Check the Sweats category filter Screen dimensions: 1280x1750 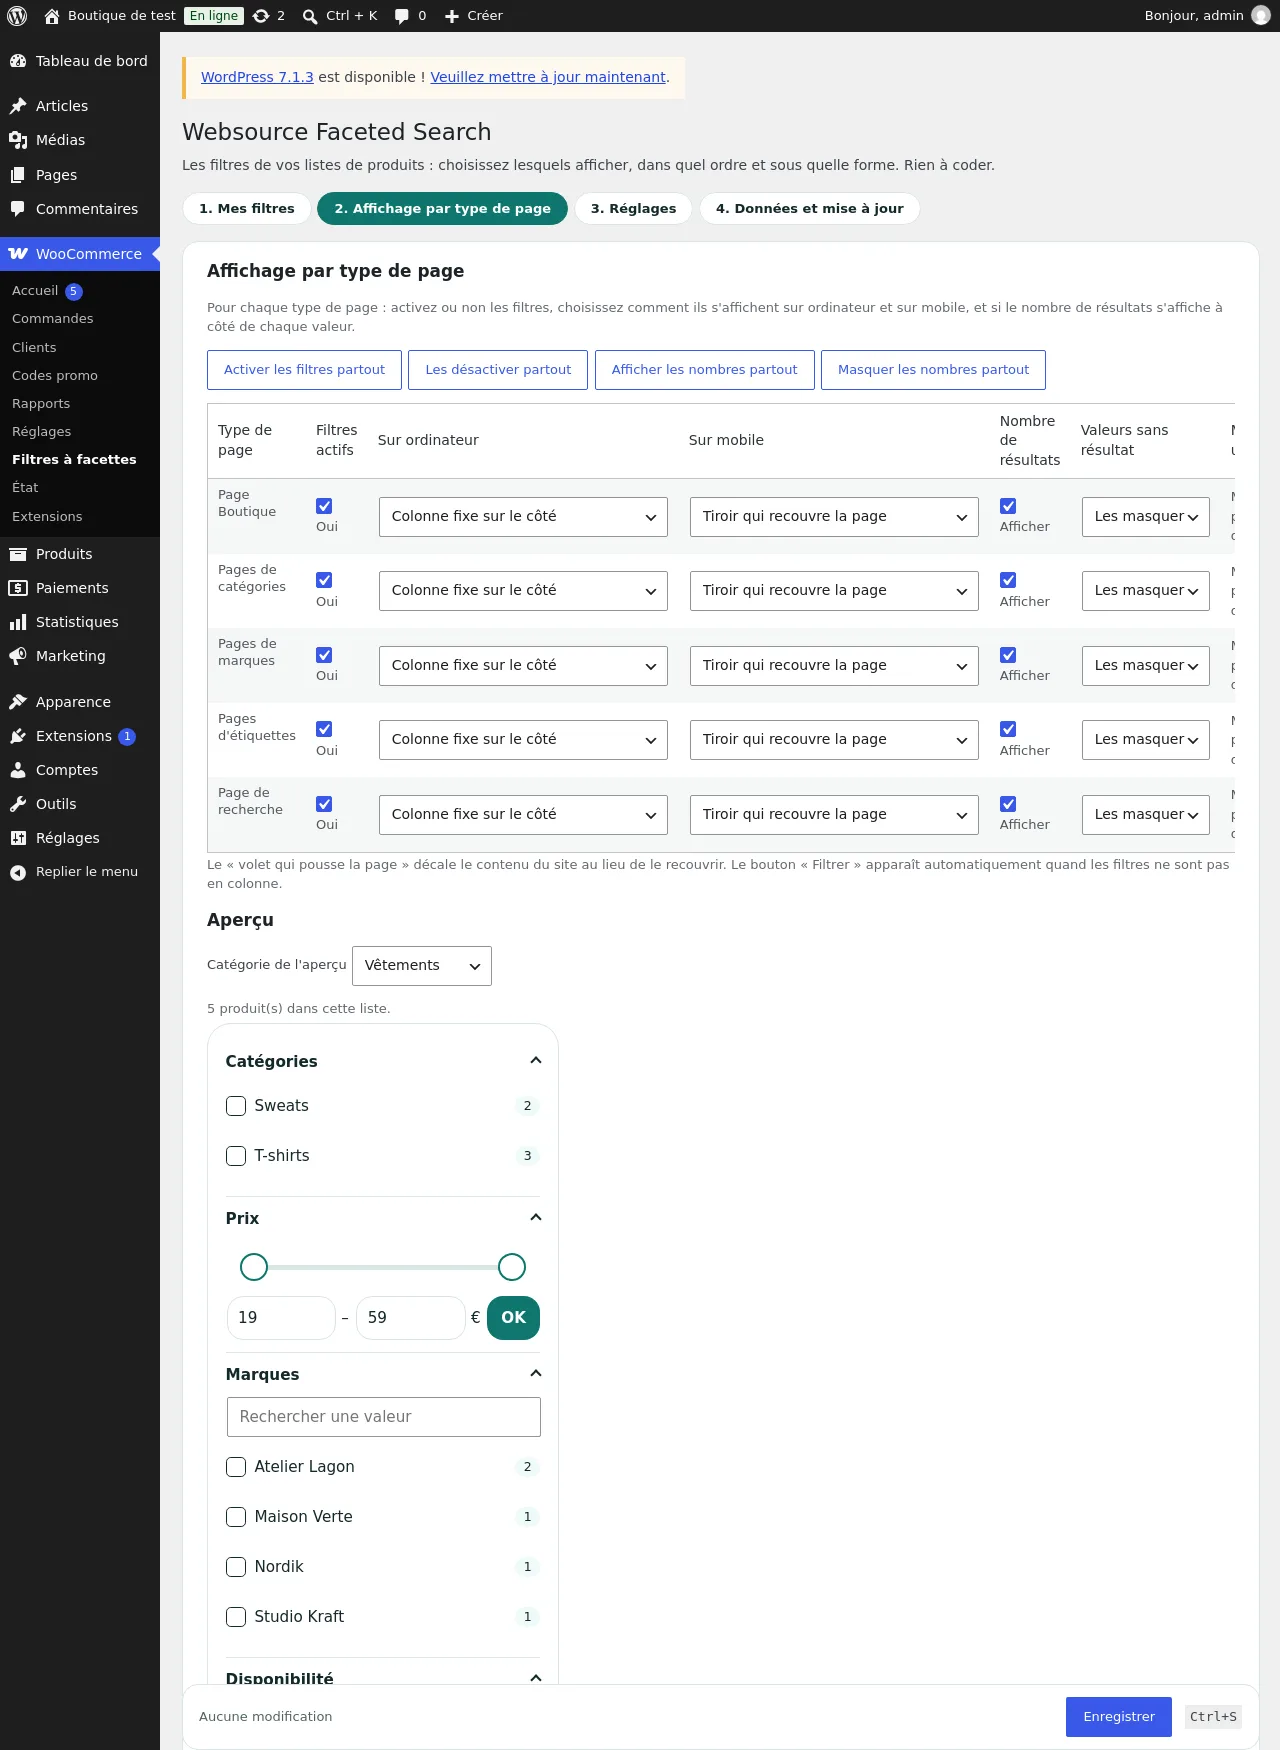pos(236,1106)
